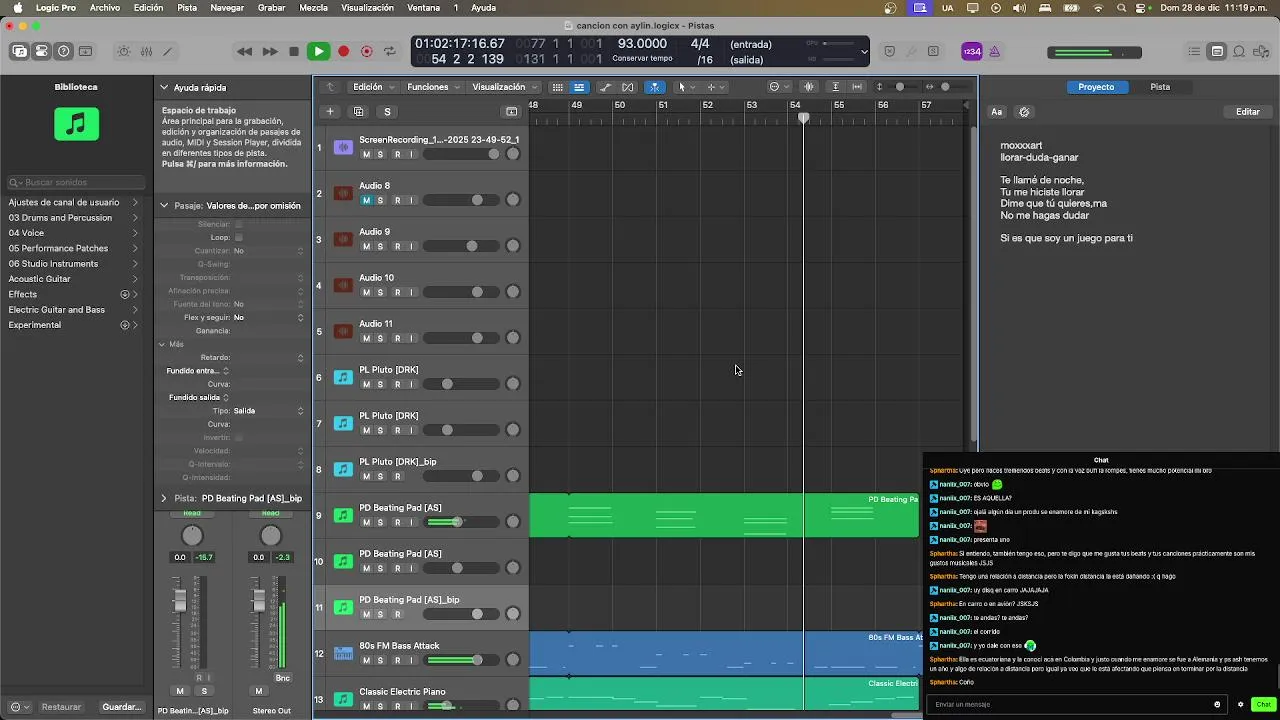Click the Enviar un mensaje chat field
Screen dimensions: 1280x720
[1075, 705]
